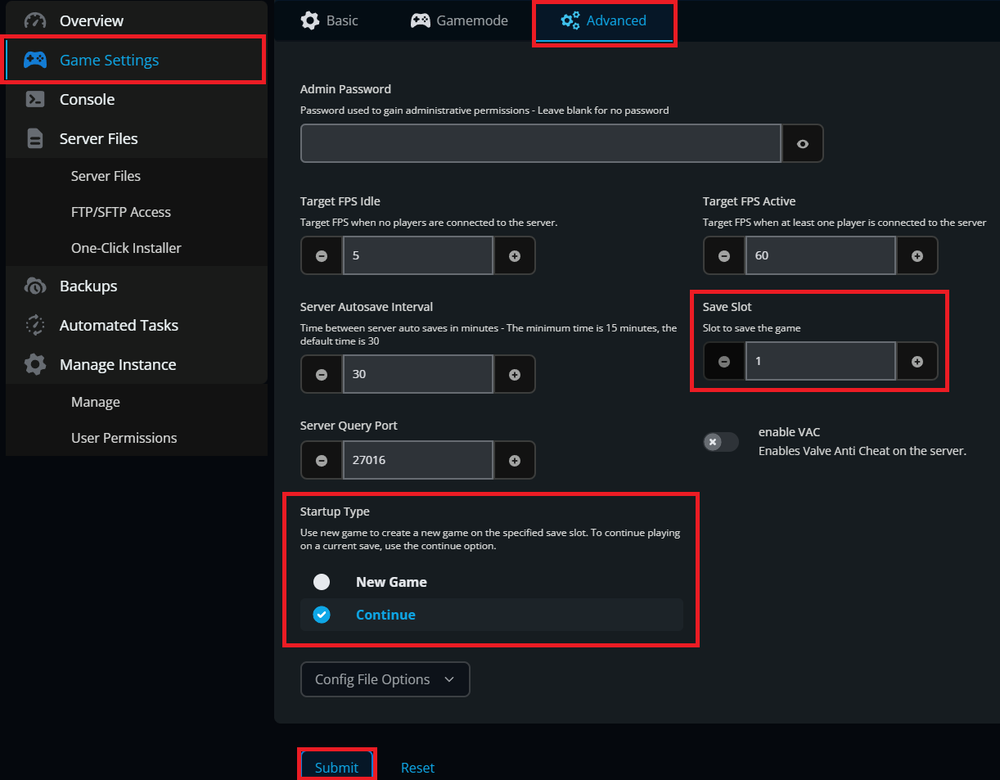The height and width of the screenshot is (780, 1000).
Task: Click the Server Files icon
Action: point(35,138)
